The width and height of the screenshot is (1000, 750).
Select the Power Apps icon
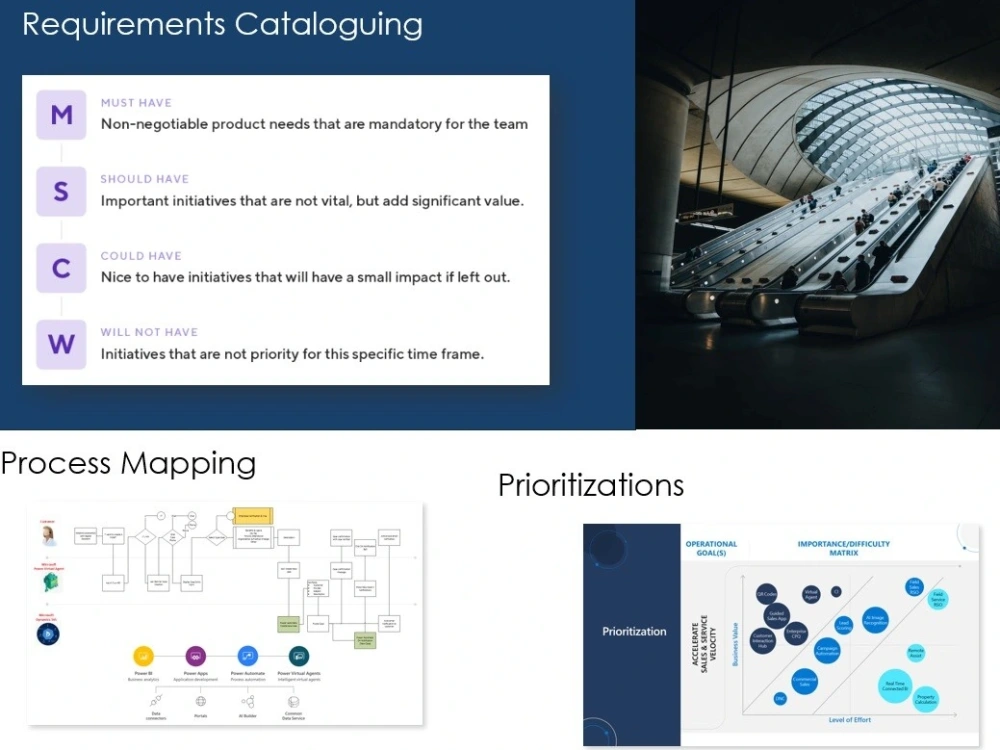[x=195, y=656]
